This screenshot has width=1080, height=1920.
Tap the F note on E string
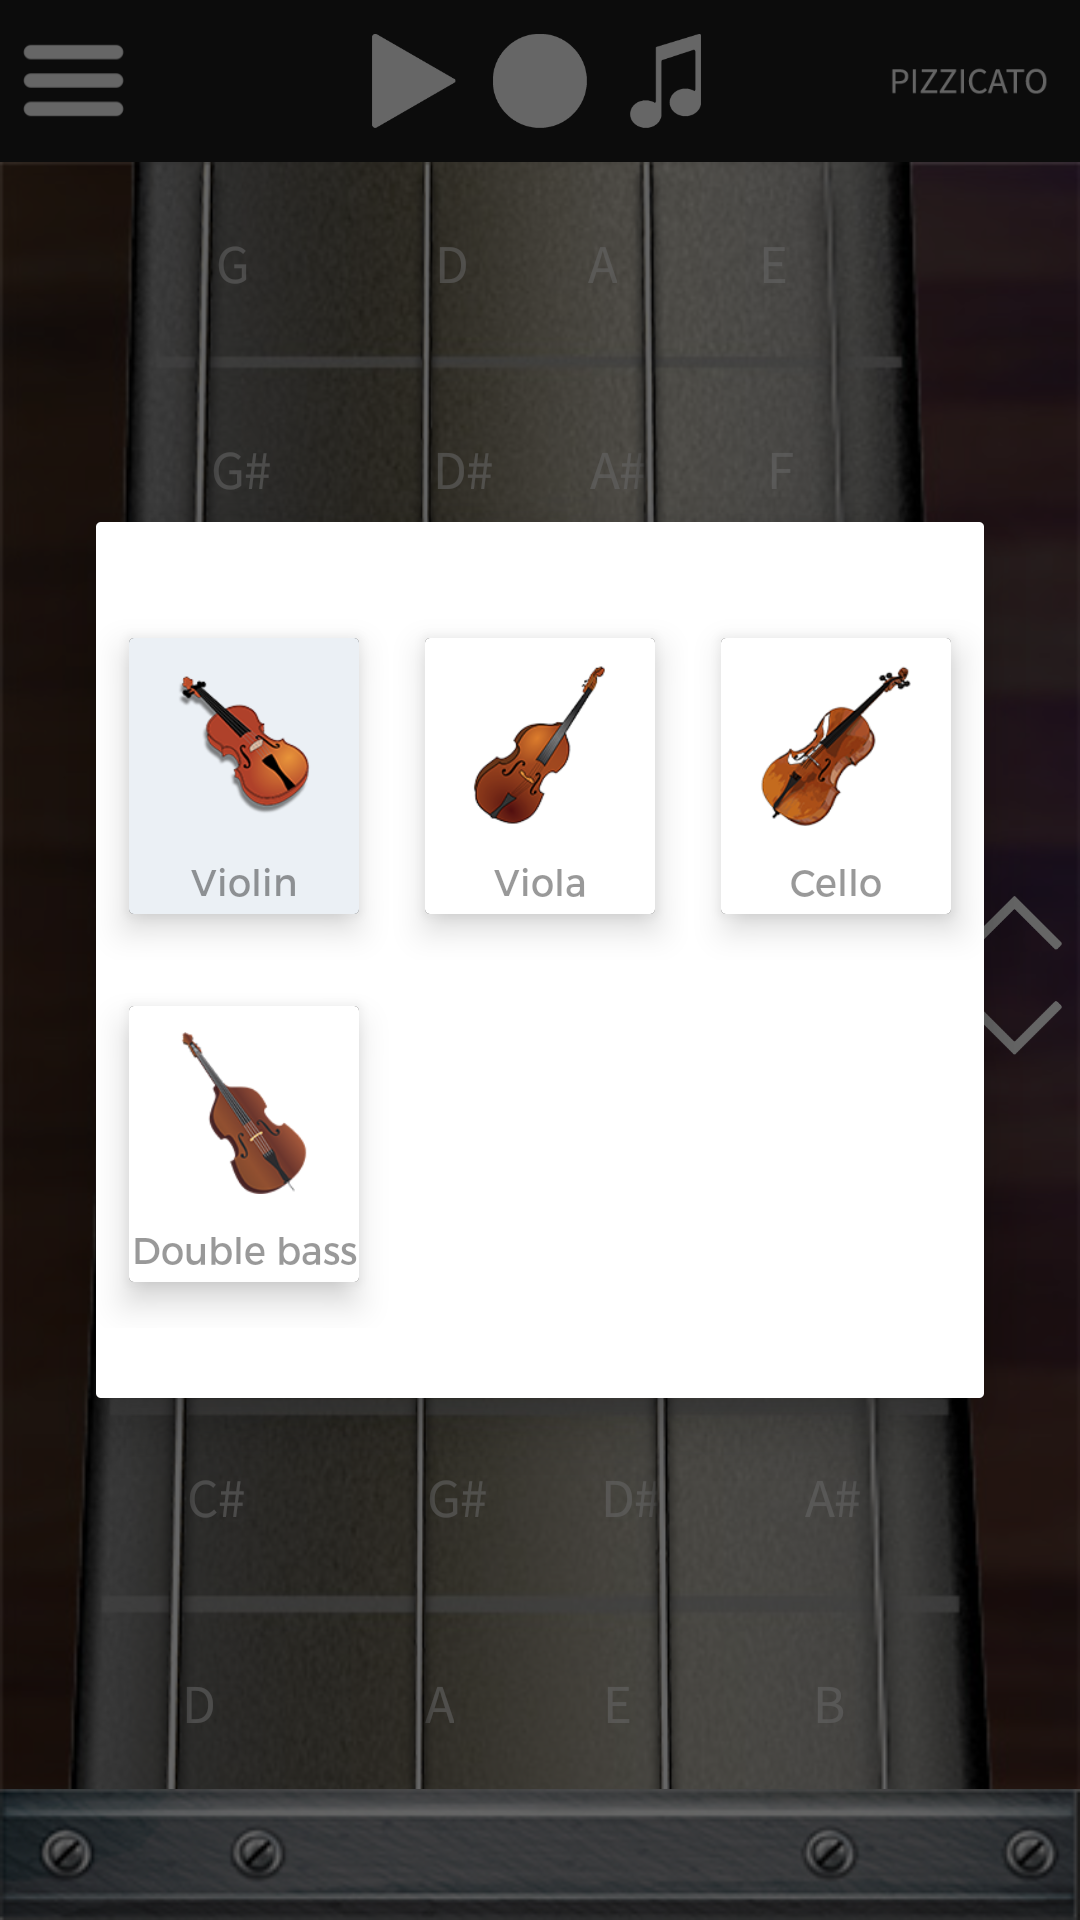(x=780, y=472)
